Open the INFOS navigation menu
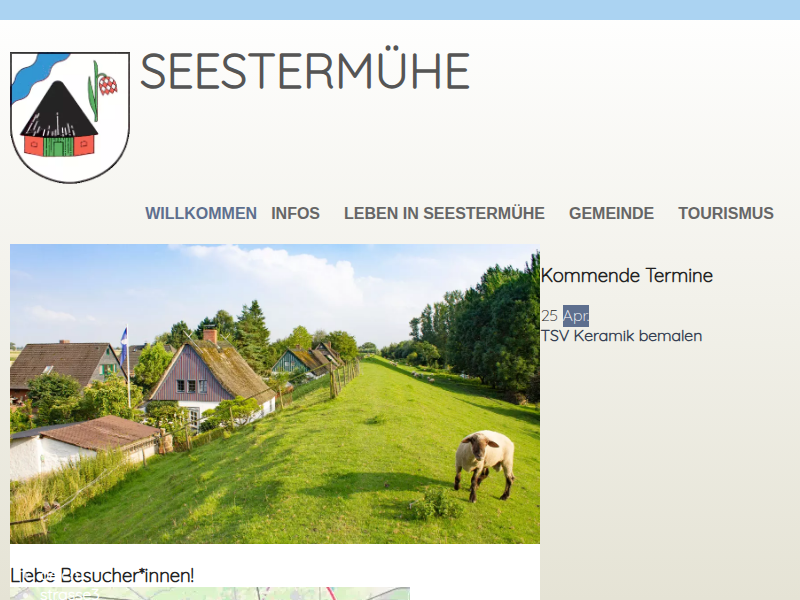This screenshot has width=800, height=600. 295,213
